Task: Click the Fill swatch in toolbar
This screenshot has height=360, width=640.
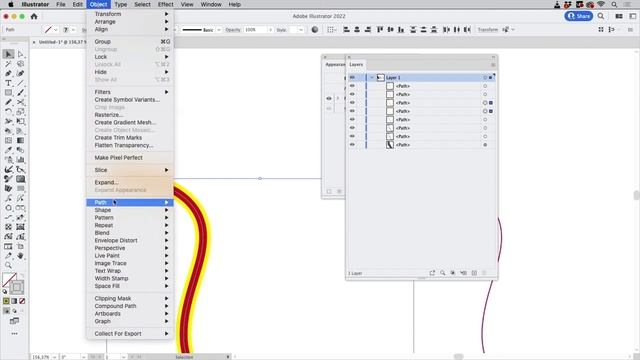Action: (8, 279)
